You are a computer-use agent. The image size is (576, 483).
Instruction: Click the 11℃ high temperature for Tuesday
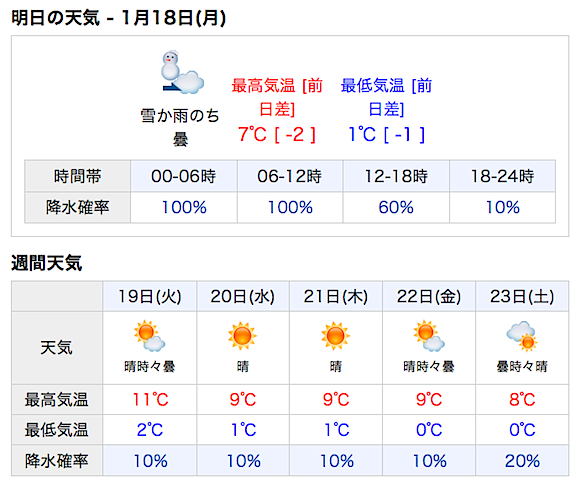pyautogui.click(x=150, y=400)
